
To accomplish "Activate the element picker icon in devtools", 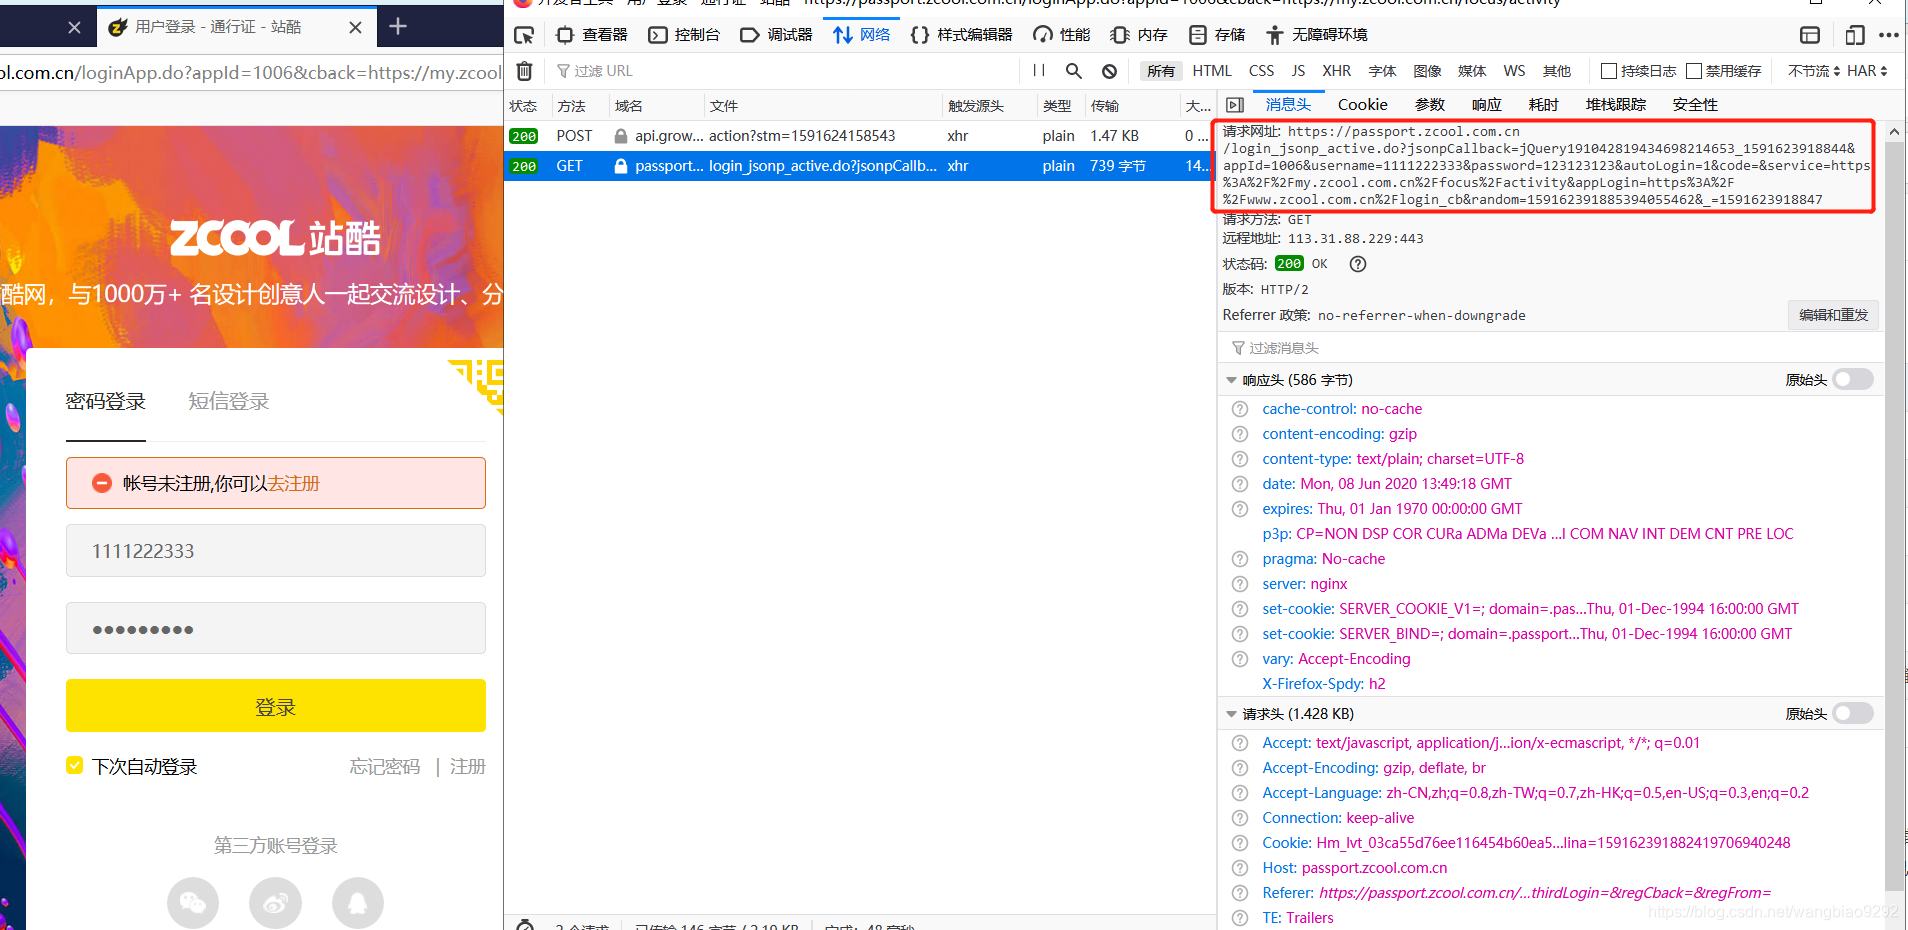I will (x=523, y=35).
